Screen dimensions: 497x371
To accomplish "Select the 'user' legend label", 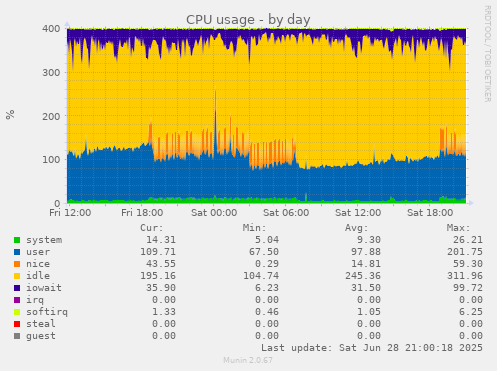I will (x=38, y=252).
